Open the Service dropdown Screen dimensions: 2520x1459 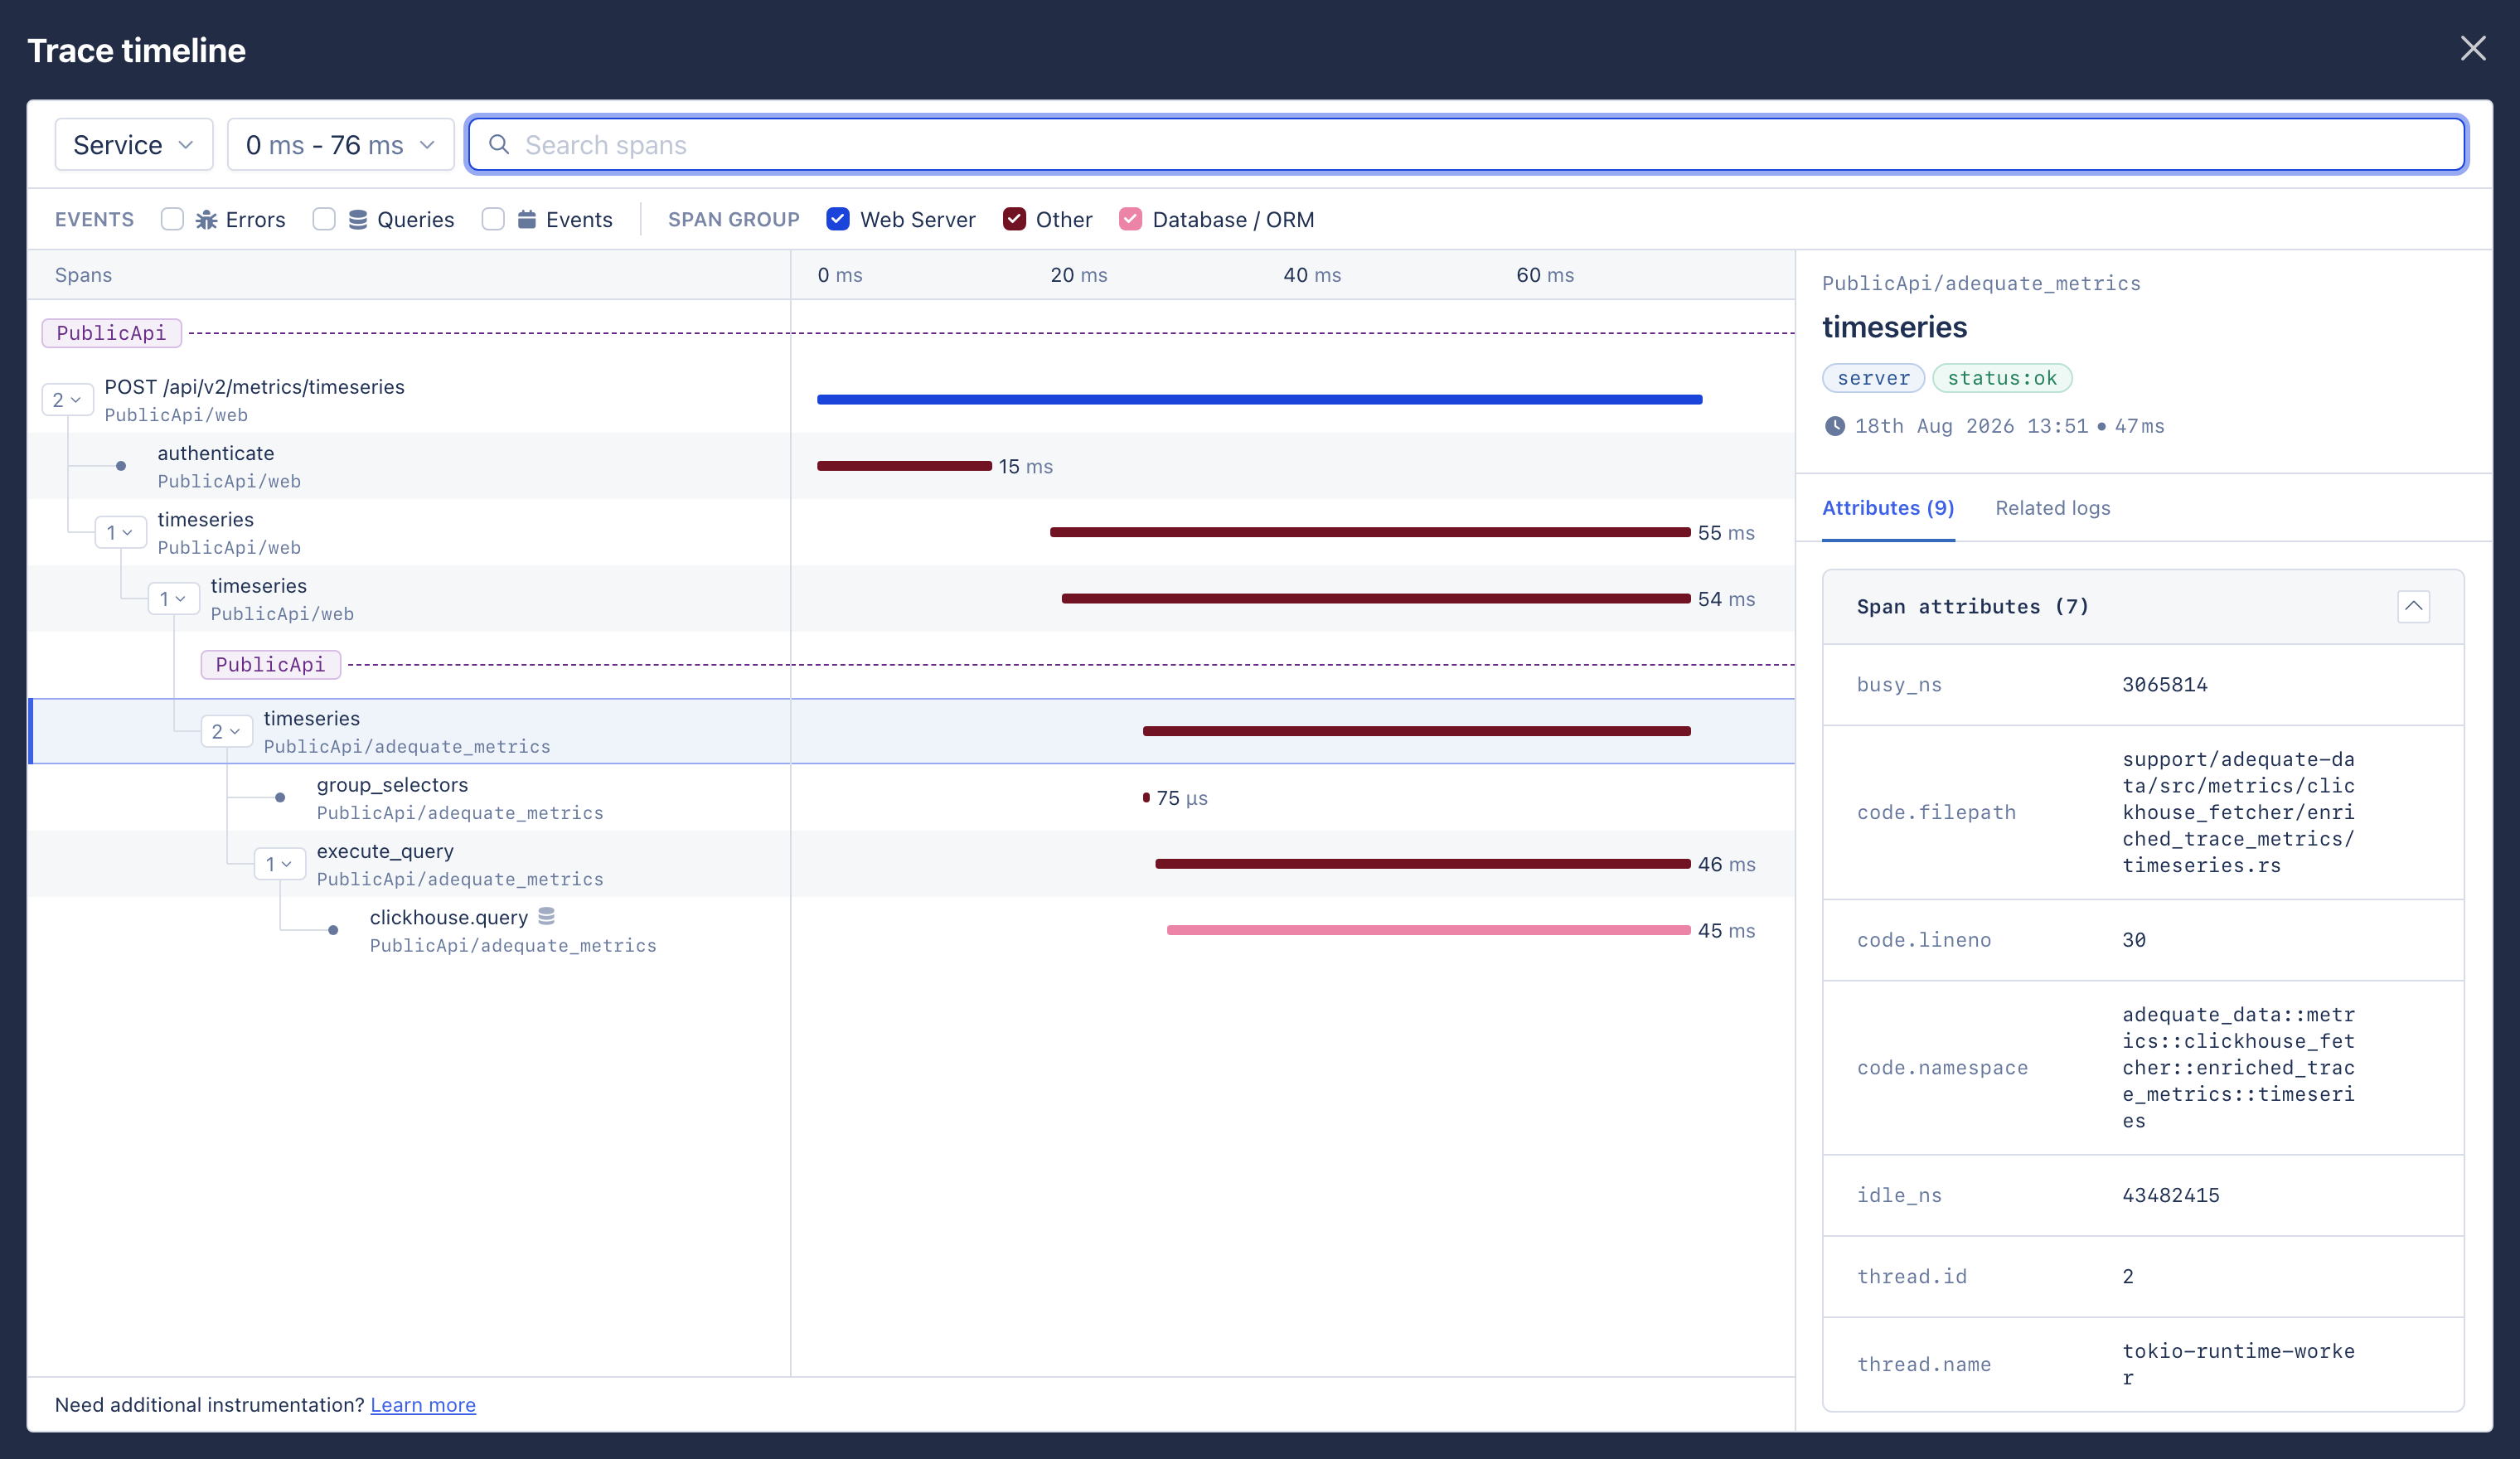134,145
